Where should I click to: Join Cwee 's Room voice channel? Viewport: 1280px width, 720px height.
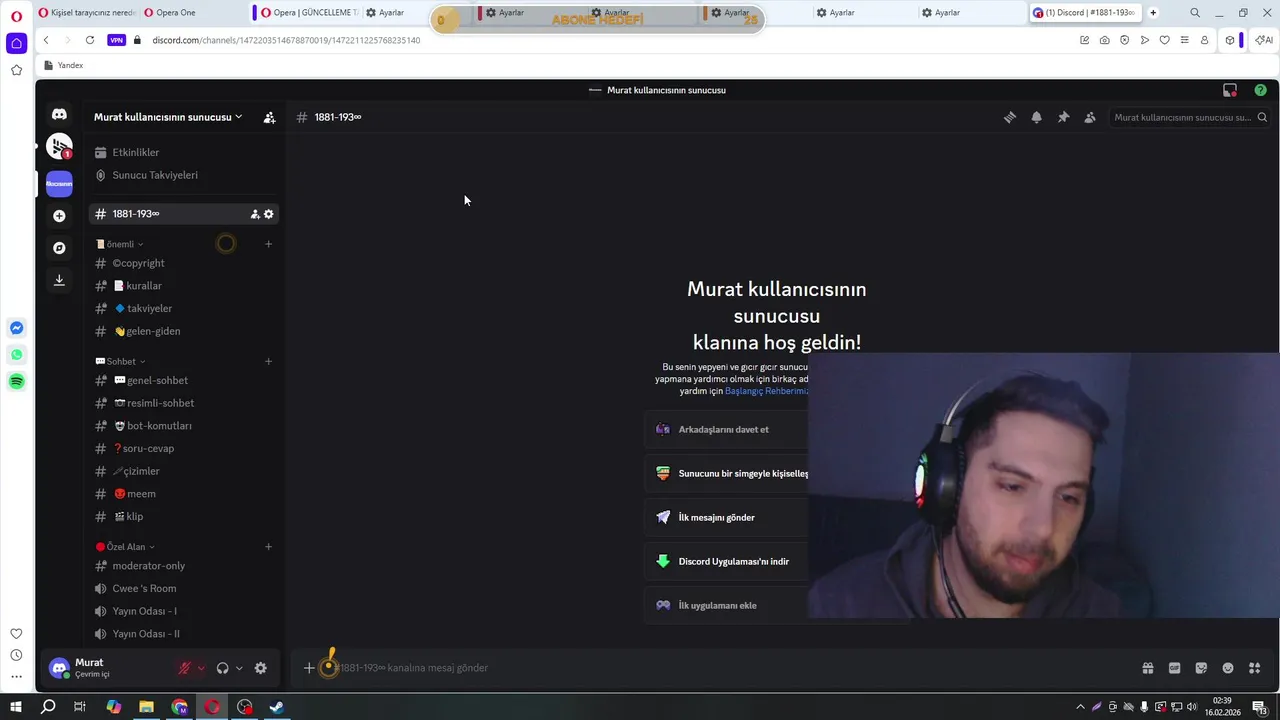click(x=183, y=588)
